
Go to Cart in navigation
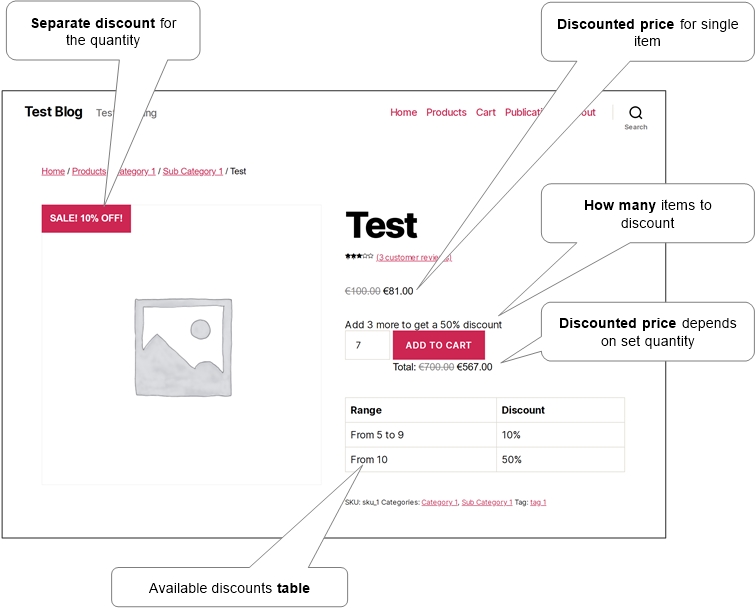485,112
